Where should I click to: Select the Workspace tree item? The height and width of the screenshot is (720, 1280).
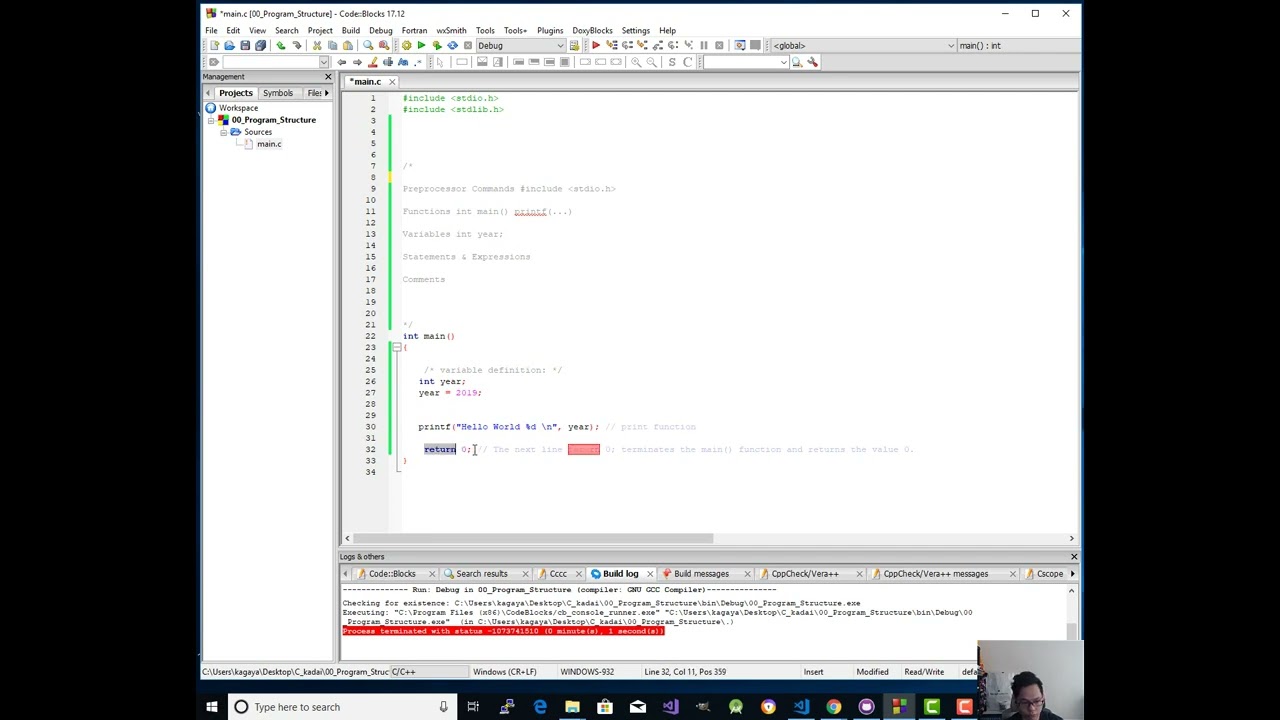tap(238, 108)
